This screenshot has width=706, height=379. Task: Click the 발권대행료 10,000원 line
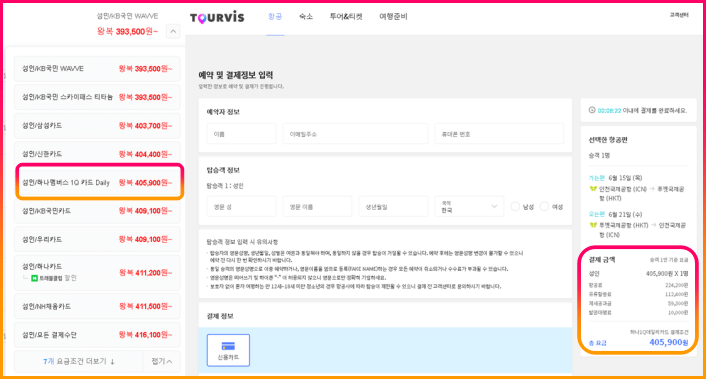click(x=638, y=312)
